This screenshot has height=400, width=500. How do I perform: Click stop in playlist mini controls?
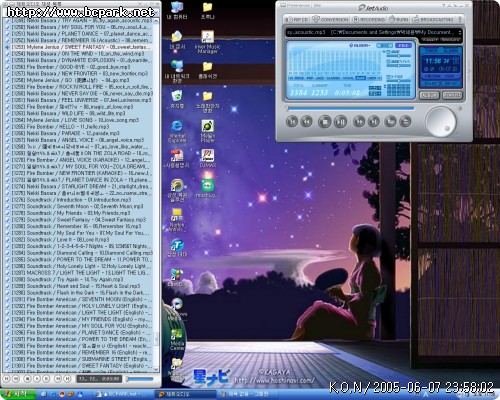pos(28,379)
